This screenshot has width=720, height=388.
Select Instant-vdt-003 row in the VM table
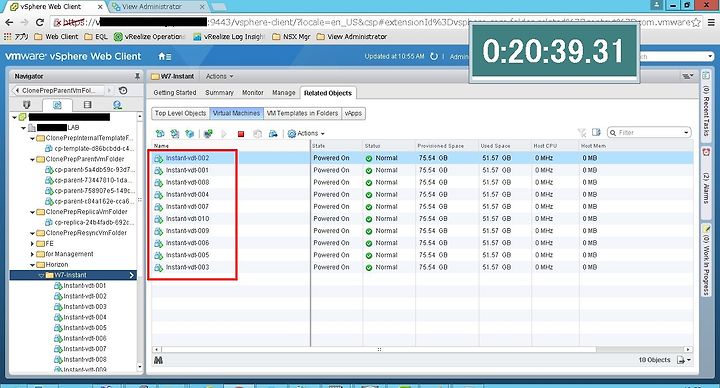coord(422,267)
